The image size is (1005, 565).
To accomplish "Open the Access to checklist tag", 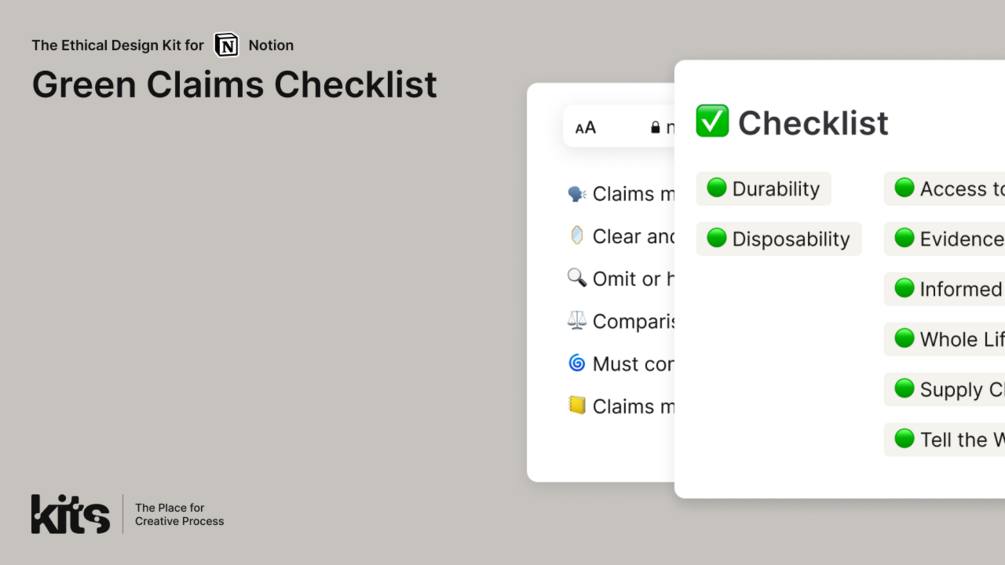I will [x=944, y=188].
